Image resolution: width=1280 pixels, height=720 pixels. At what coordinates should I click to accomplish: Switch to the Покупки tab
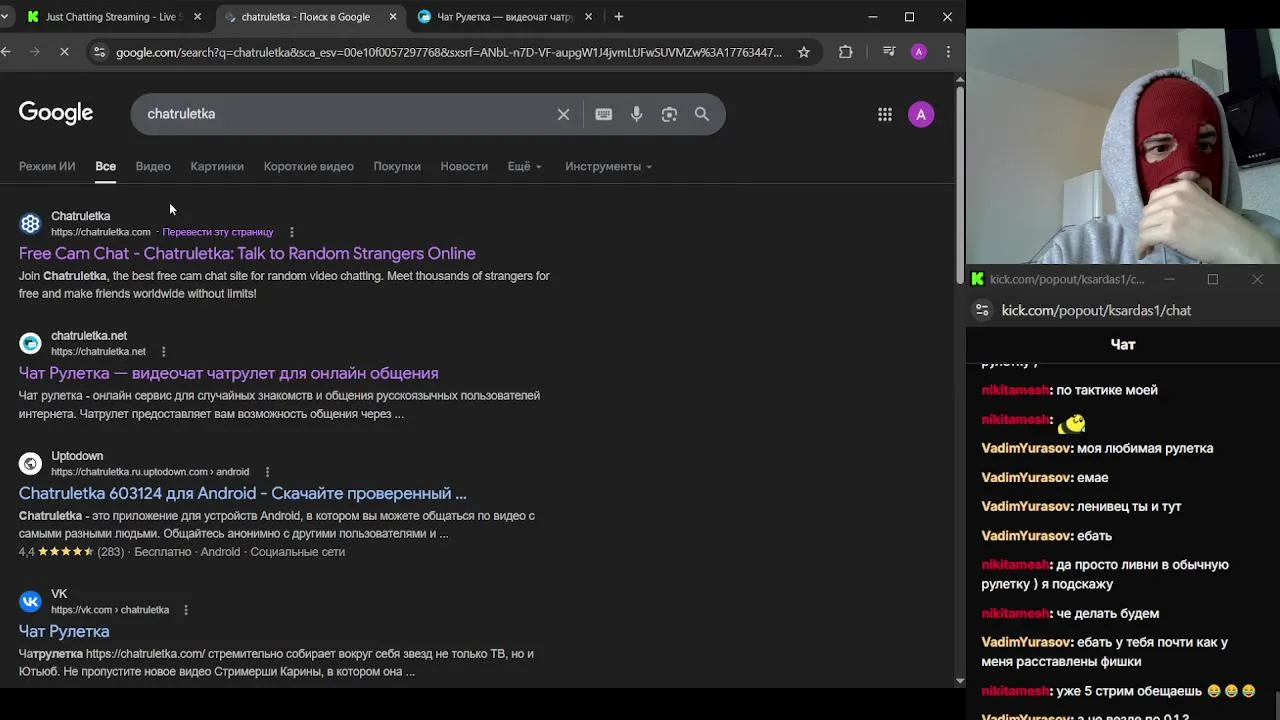[x=397, y=166]
